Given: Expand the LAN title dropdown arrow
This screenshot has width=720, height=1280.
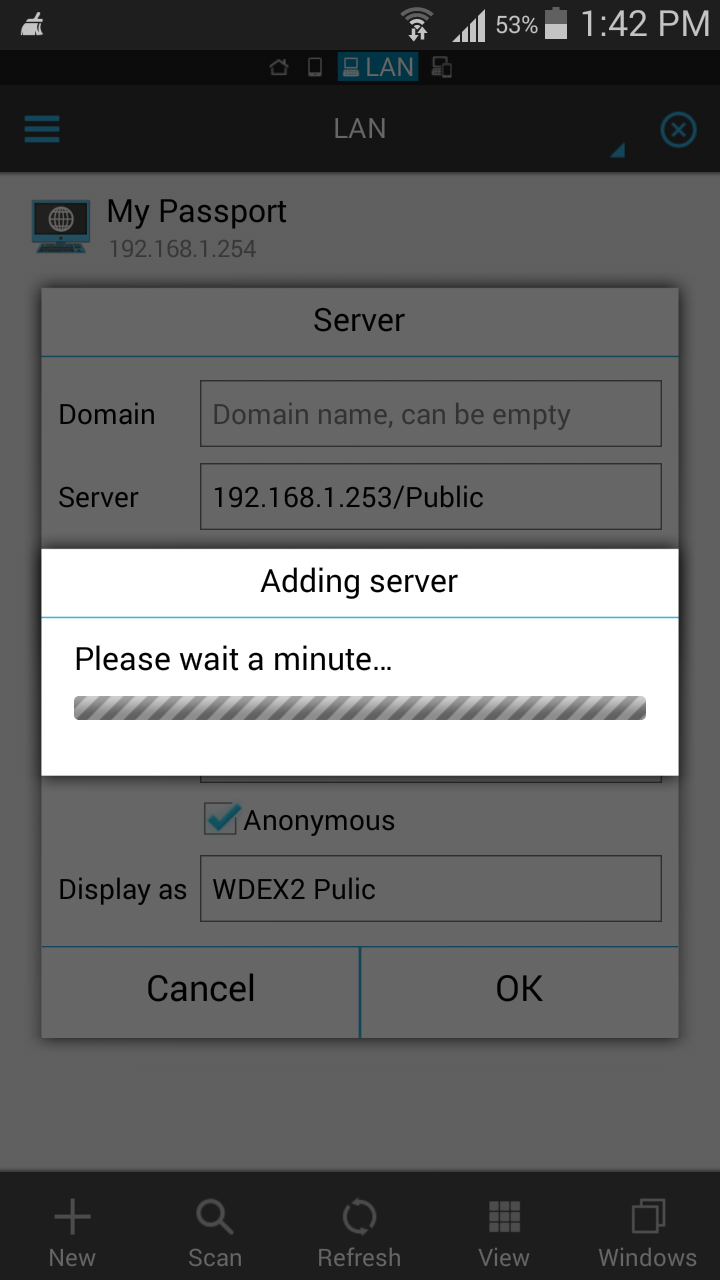Looking at the screenshot, I should (617, 150).
